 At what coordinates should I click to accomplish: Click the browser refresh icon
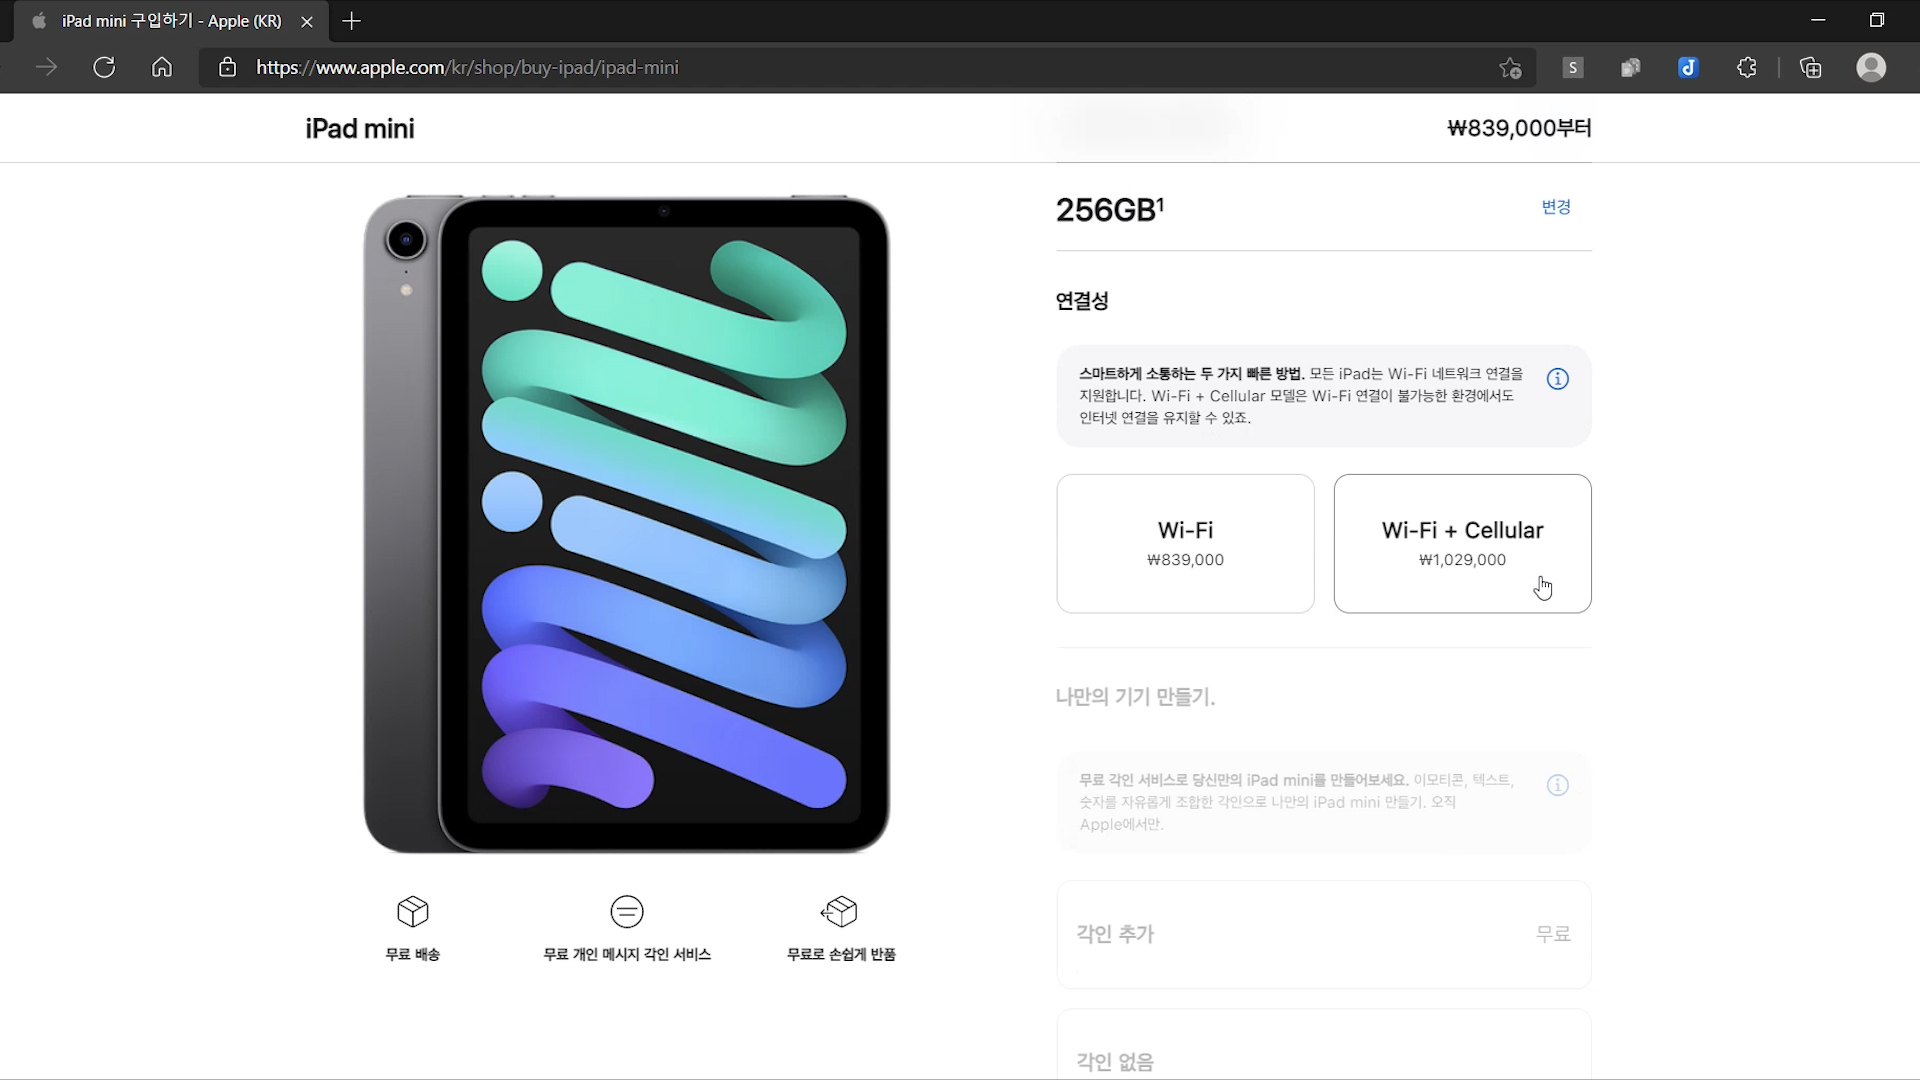(x=104, y=67)
